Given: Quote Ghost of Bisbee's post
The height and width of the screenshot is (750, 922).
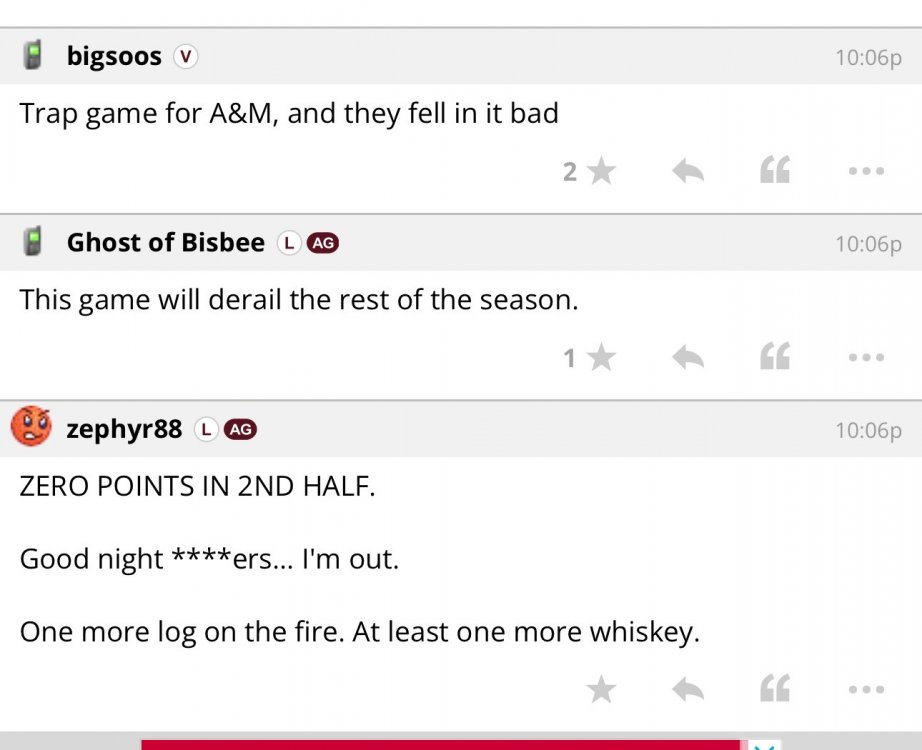Looking at the screenshot, I should tap(775, 358).
